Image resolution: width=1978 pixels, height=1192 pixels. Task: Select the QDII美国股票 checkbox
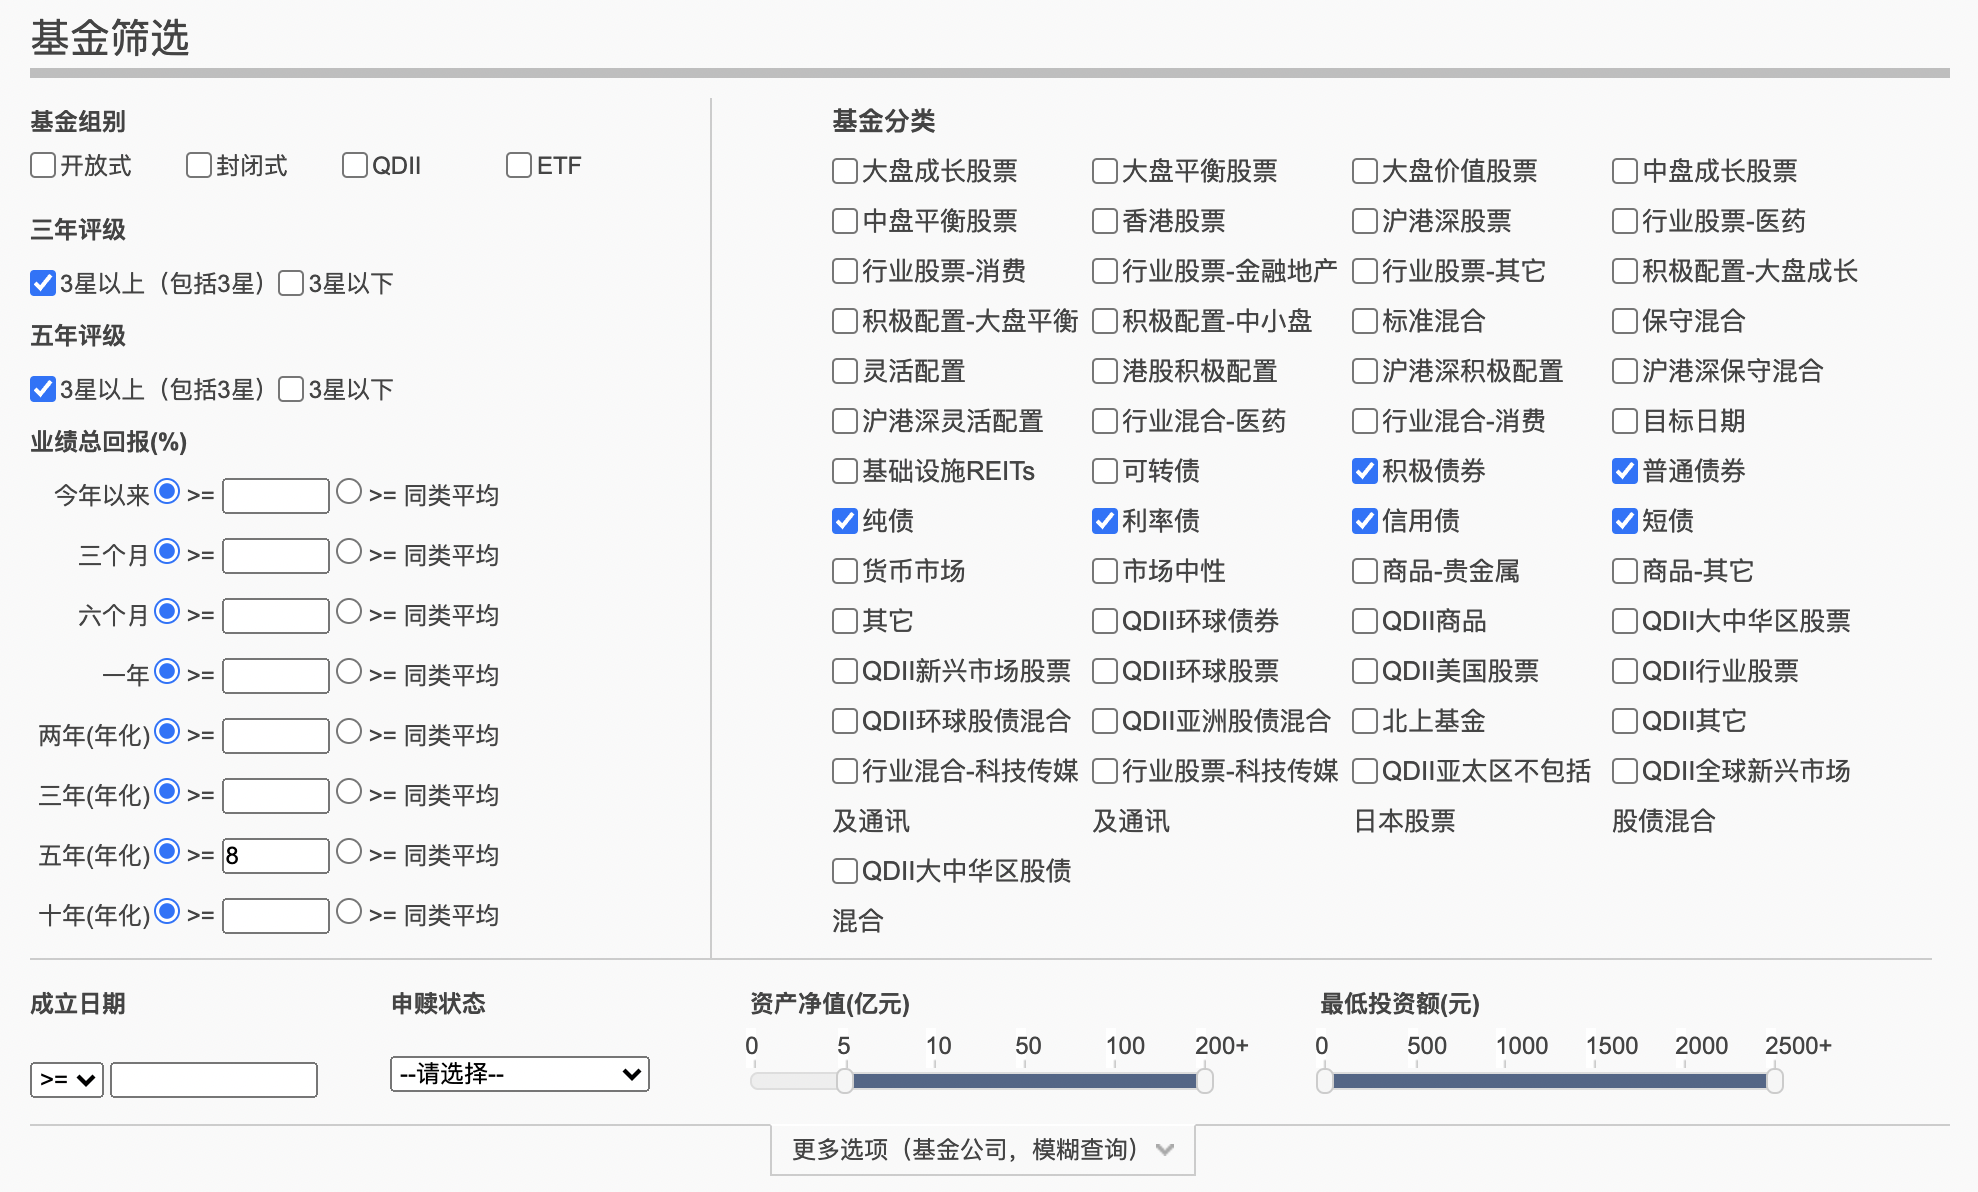1365,671
